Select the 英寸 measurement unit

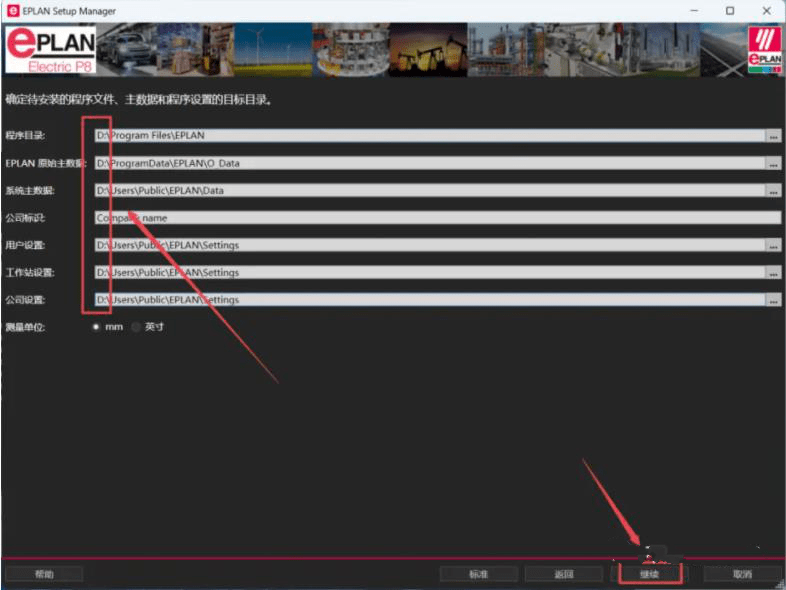tap(136, 327)
